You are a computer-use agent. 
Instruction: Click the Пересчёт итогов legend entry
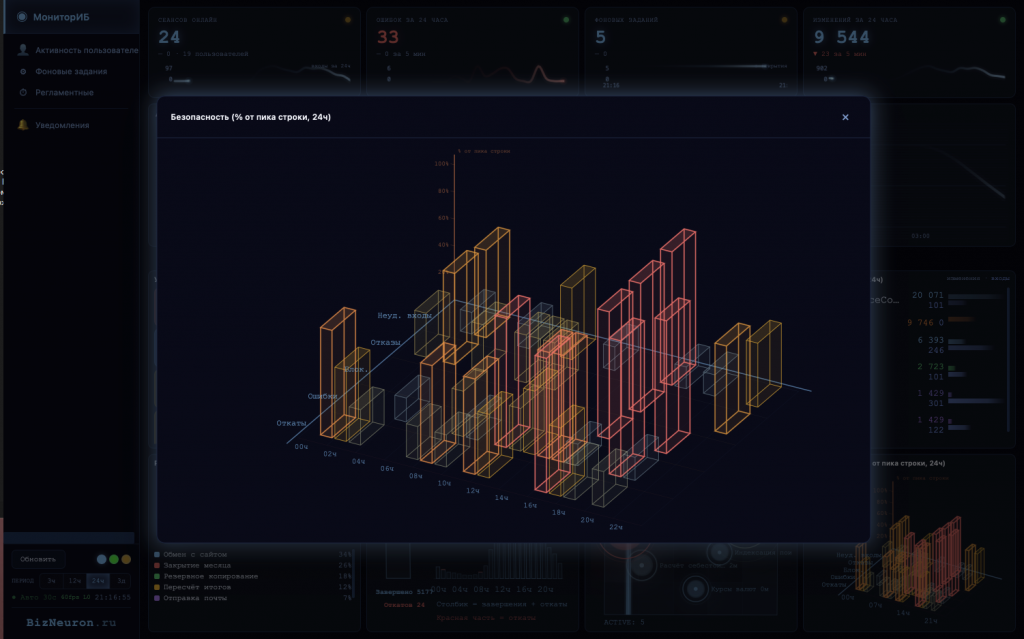point(197,587)
